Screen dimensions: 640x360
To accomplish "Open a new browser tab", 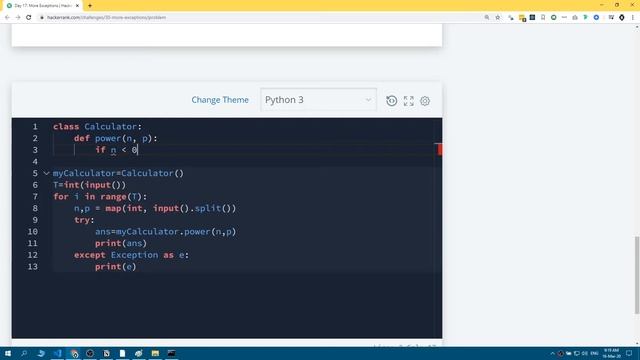I will tap(90, 6).
